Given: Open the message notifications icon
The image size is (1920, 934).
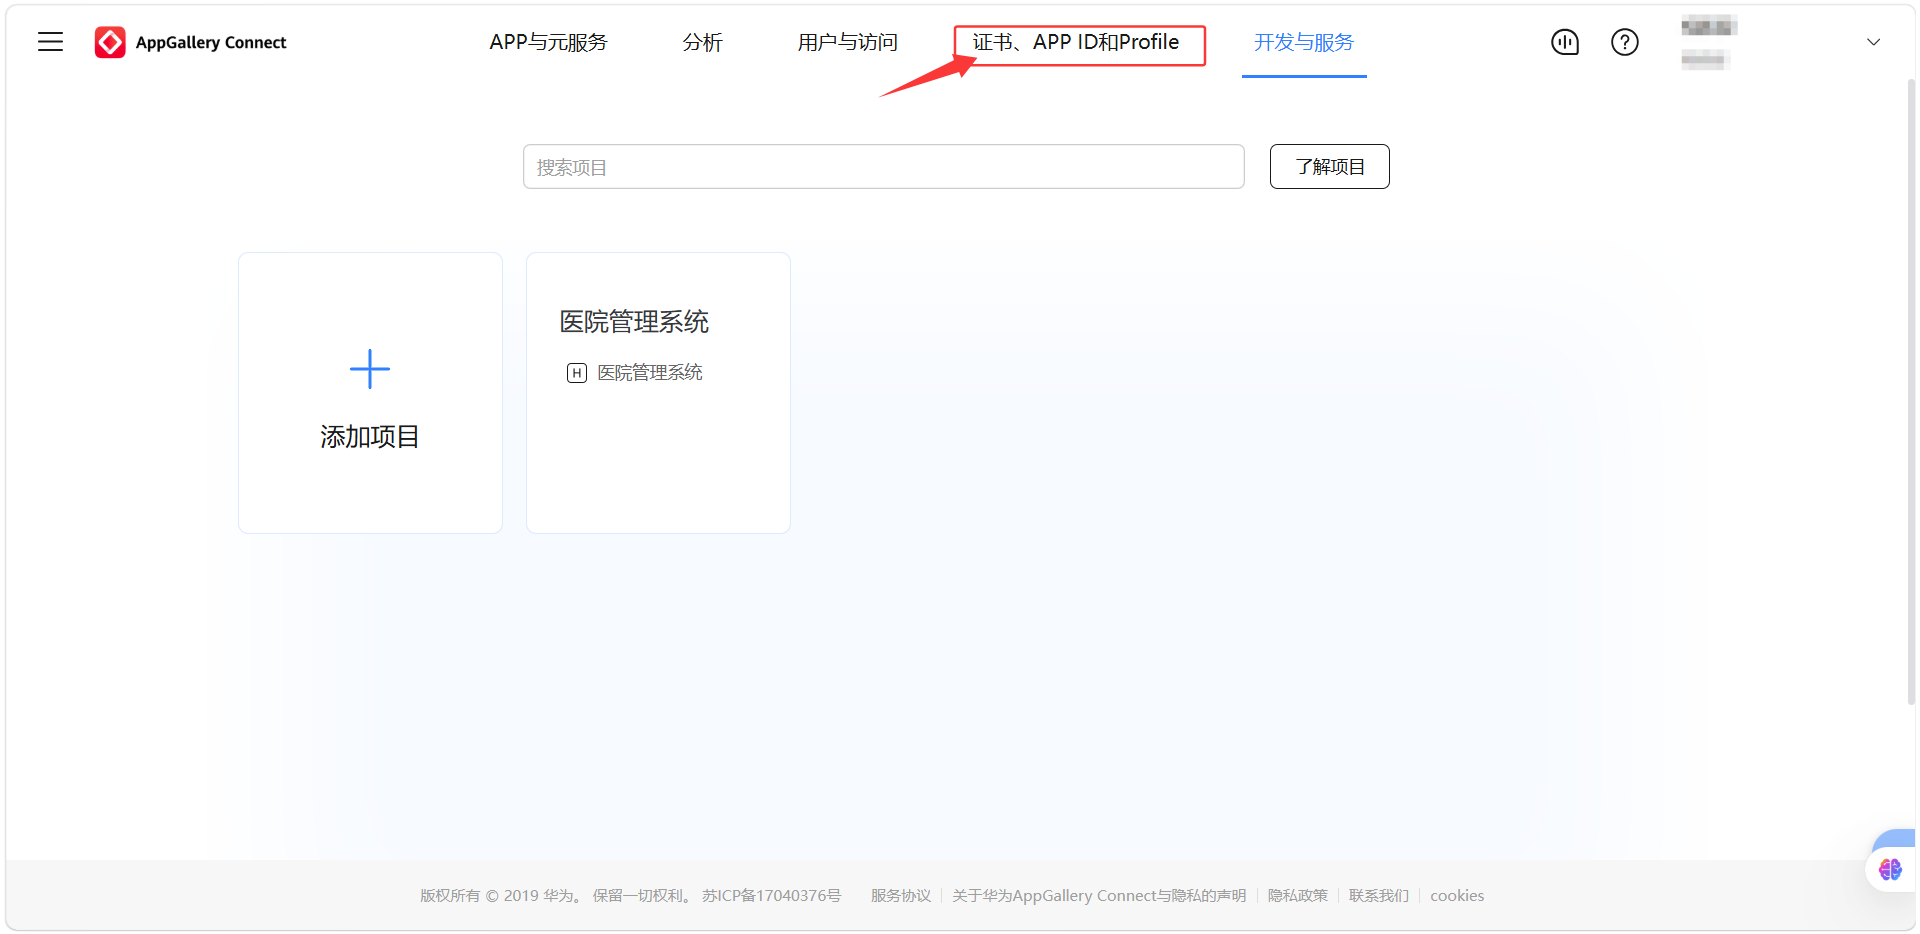Looking at the screenshot, I should (x=1565, y=42).
